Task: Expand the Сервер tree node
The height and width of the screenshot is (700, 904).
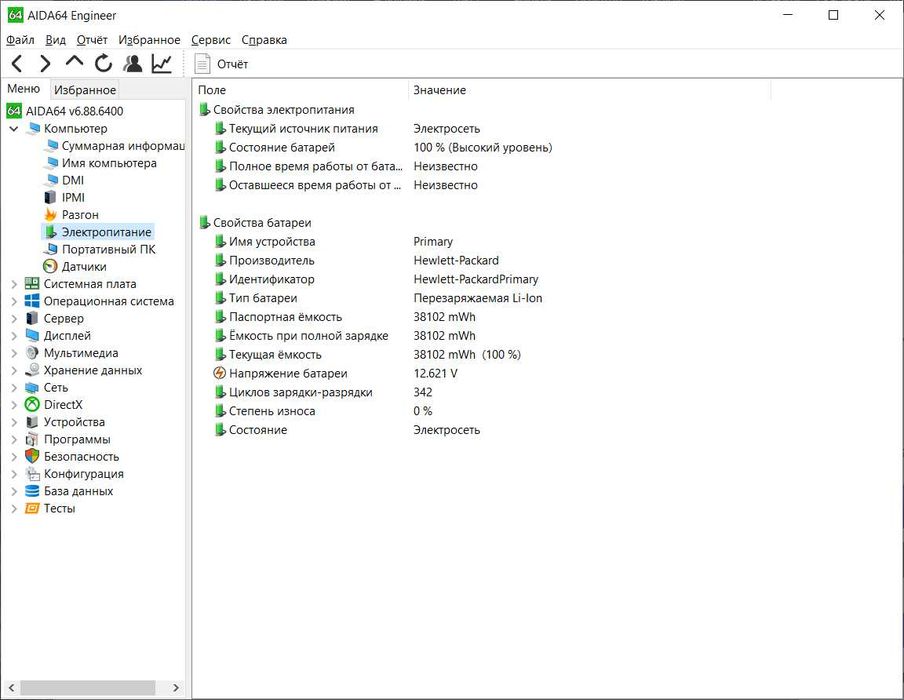Action: click(x=14, y=318)
